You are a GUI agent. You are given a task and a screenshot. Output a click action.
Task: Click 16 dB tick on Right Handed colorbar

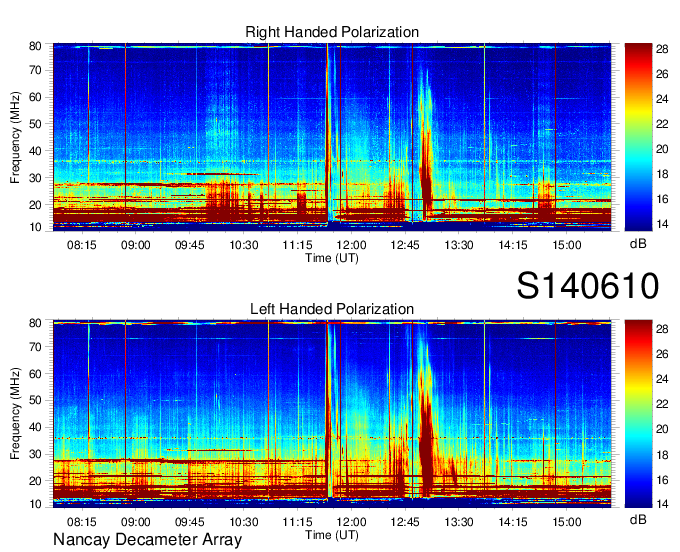pyautogui.click(x=662, y=199)
